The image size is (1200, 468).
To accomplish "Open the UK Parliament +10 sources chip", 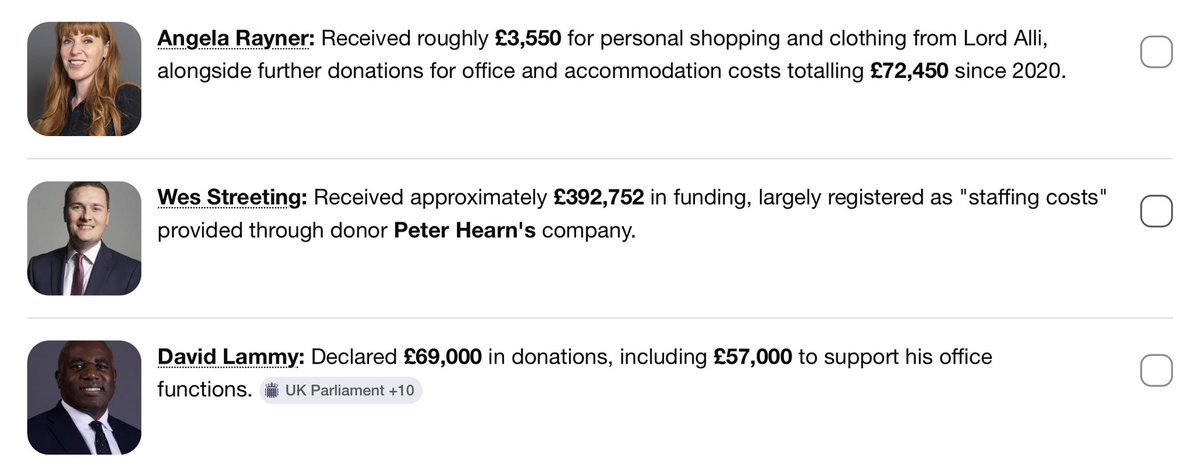I will pyautogui.click(x=341, y=391).
